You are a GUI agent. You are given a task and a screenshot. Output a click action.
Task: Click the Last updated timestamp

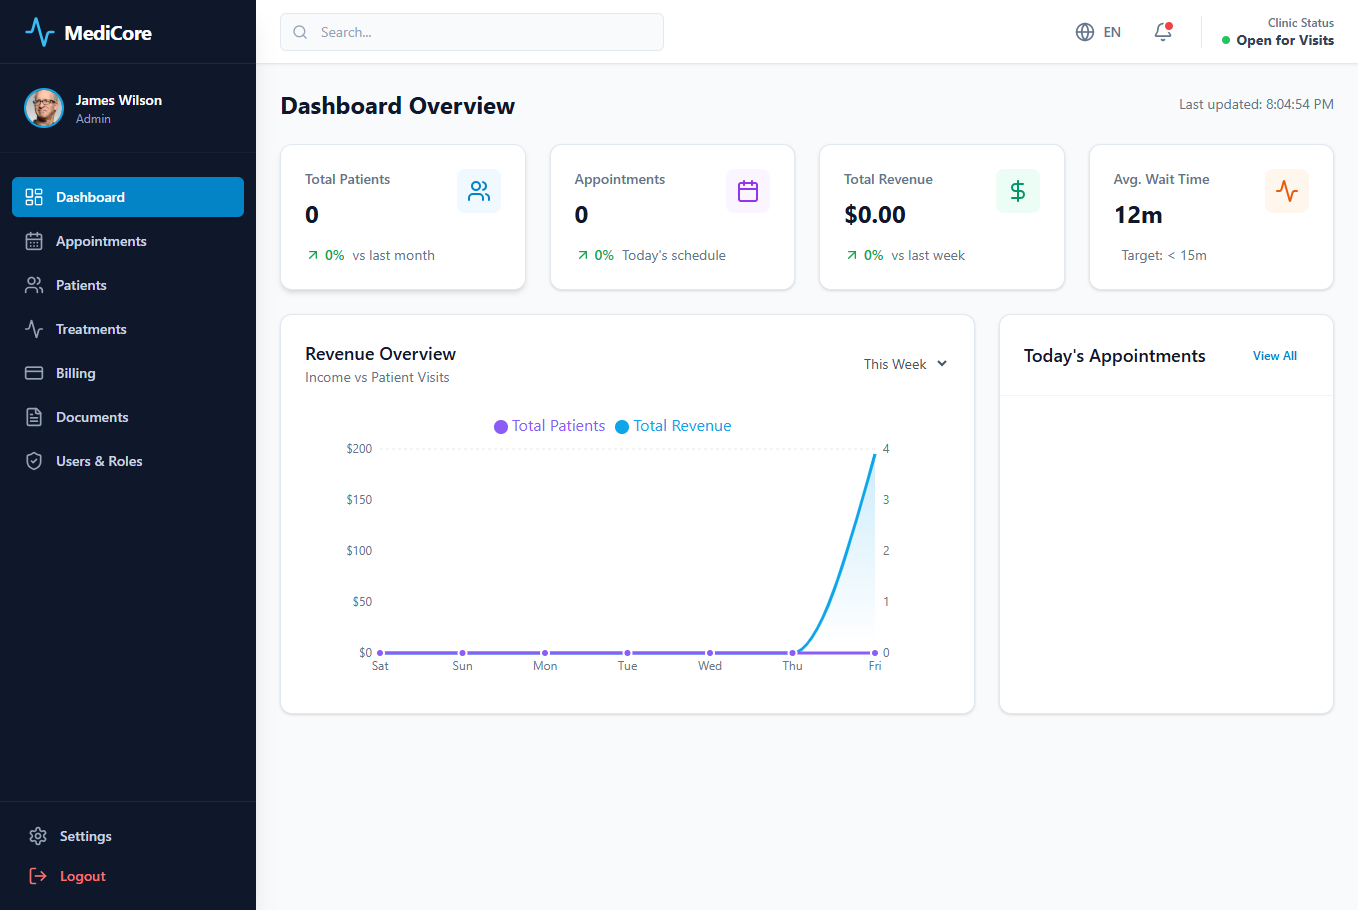pyautogui.click(x=1256, y=104)
